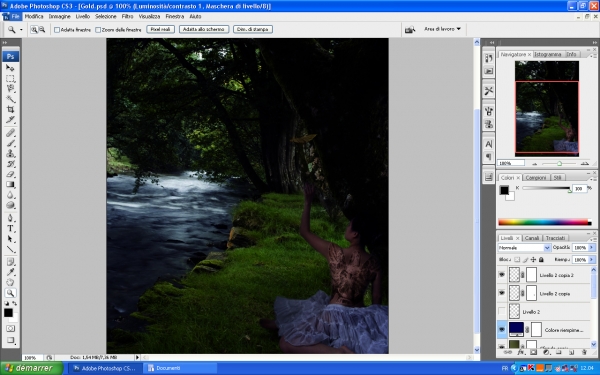Select the Eraser tool

coord(10,174)
